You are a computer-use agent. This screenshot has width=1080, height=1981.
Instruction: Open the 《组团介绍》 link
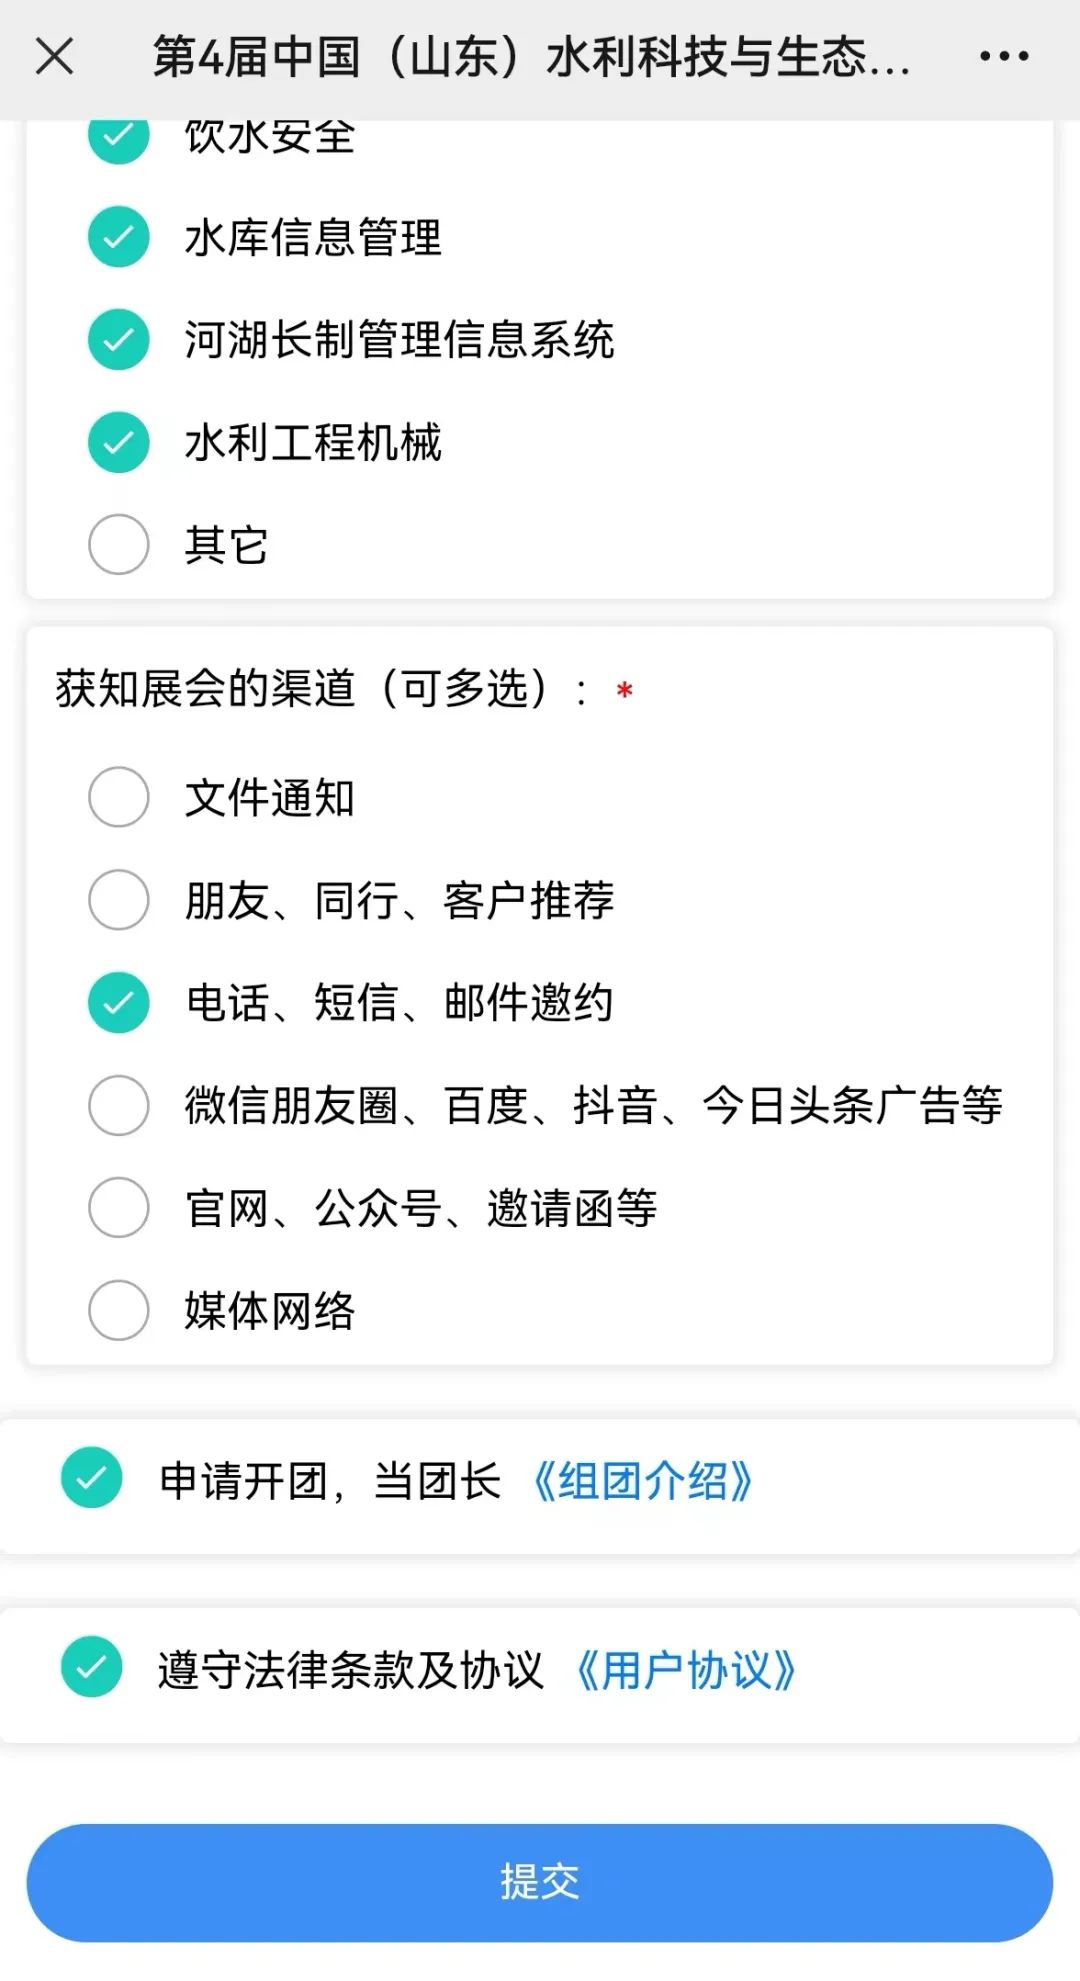tap(642, 1481)
